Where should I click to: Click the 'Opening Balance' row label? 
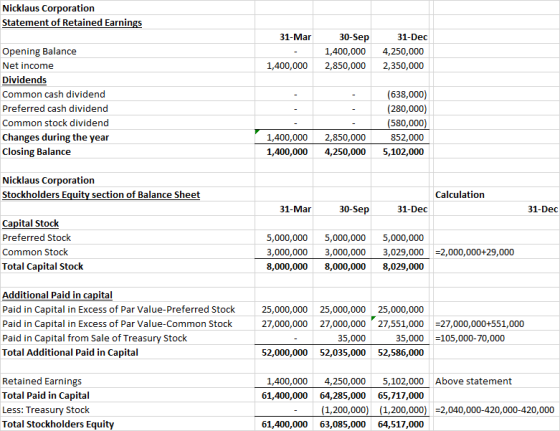39,51
